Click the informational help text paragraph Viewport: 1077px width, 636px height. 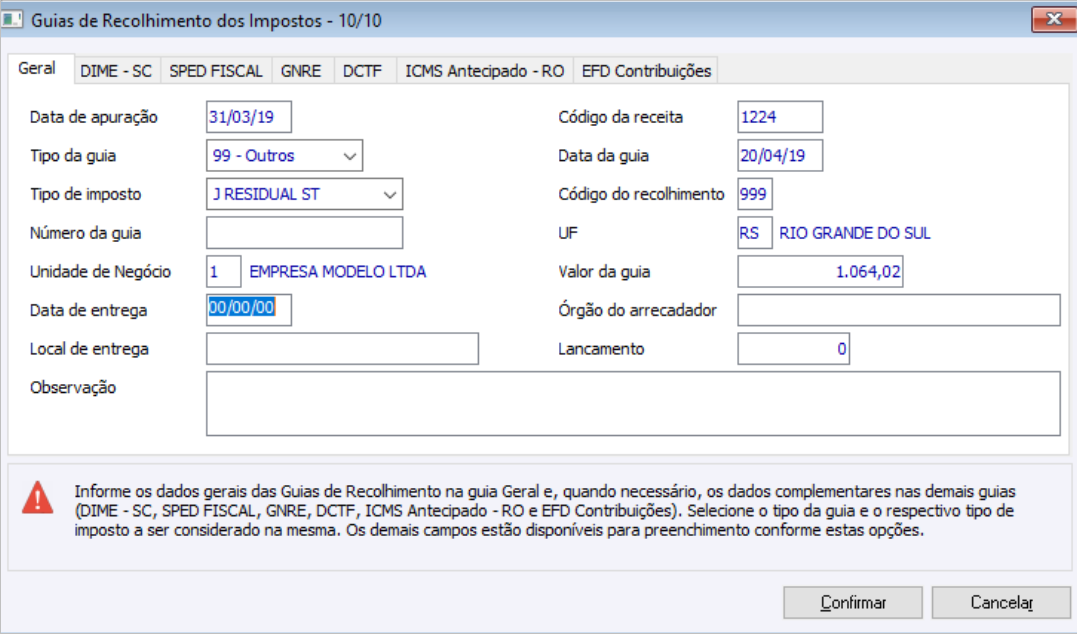[545, 511]
